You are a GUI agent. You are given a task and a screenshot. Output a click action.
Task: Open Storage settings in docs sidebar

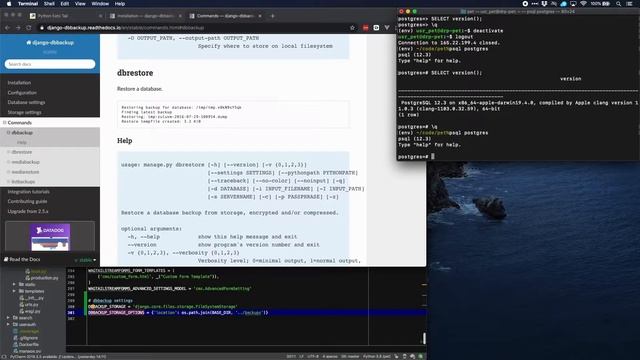pyautogui.click(x=24, y=112)
